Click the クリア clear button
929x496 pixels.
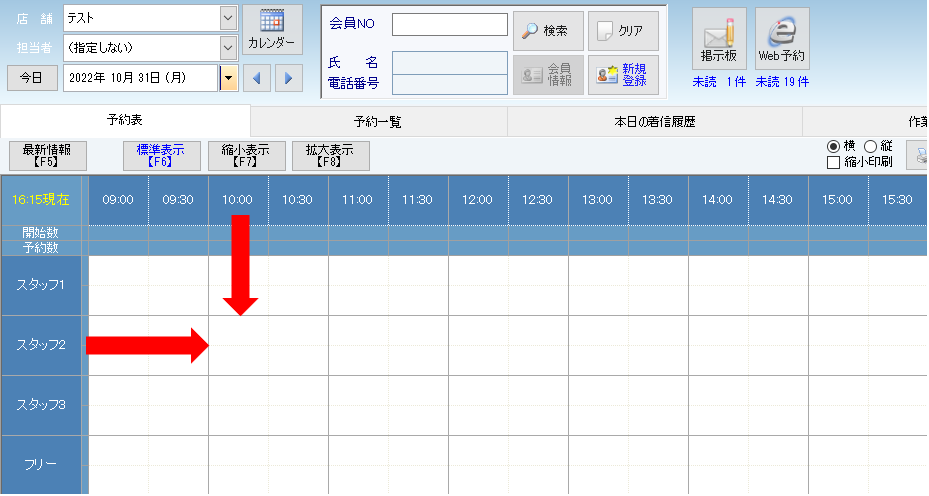pos(623,31)
